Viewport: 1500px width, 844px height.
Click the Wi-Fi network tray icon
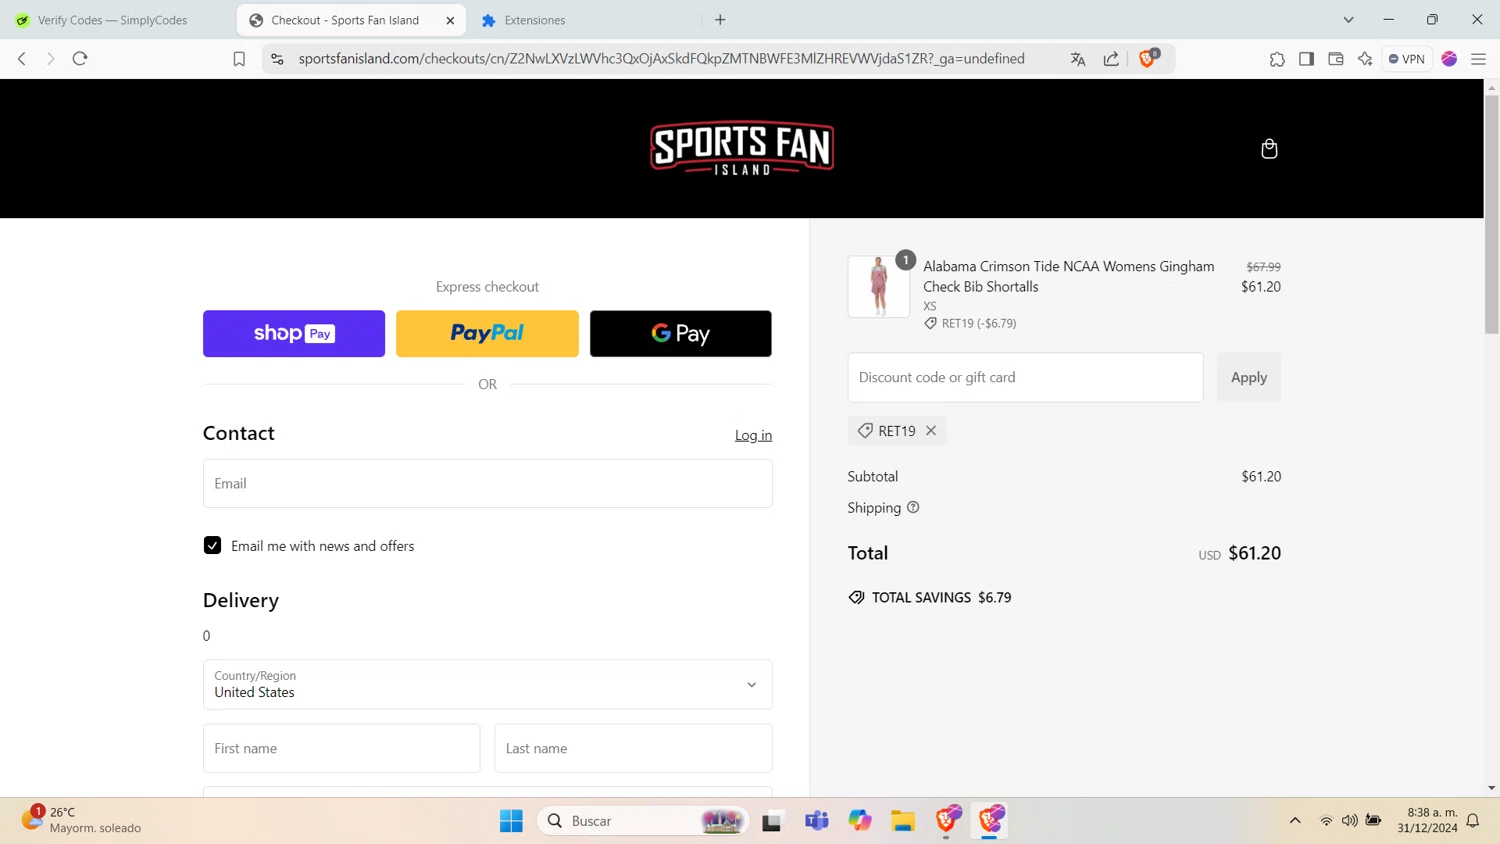[1326, 821]
